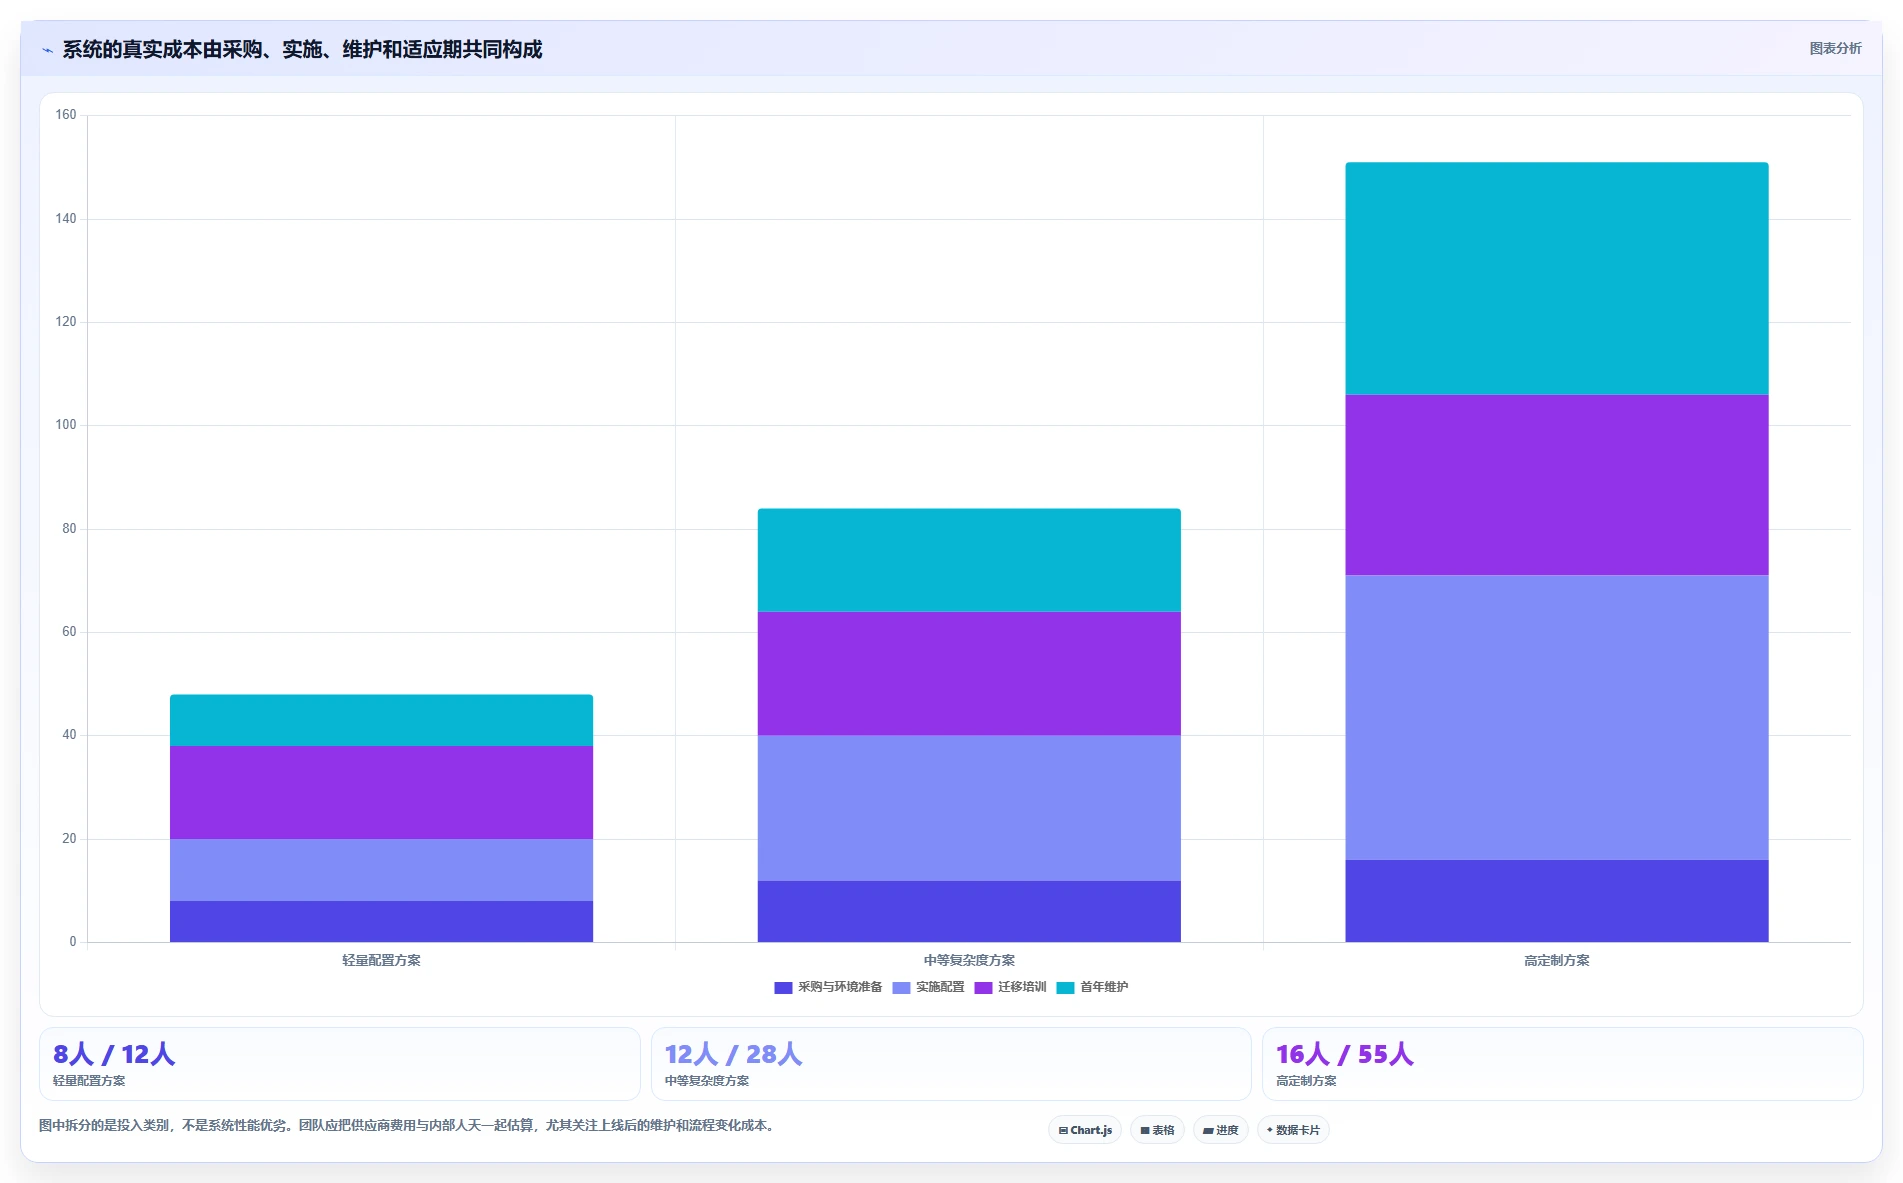Viewport: 1903px width, 1183px height.
Task: Select the 实施配置 segment of the 轻量配置方案 bar
Action: 381,870
